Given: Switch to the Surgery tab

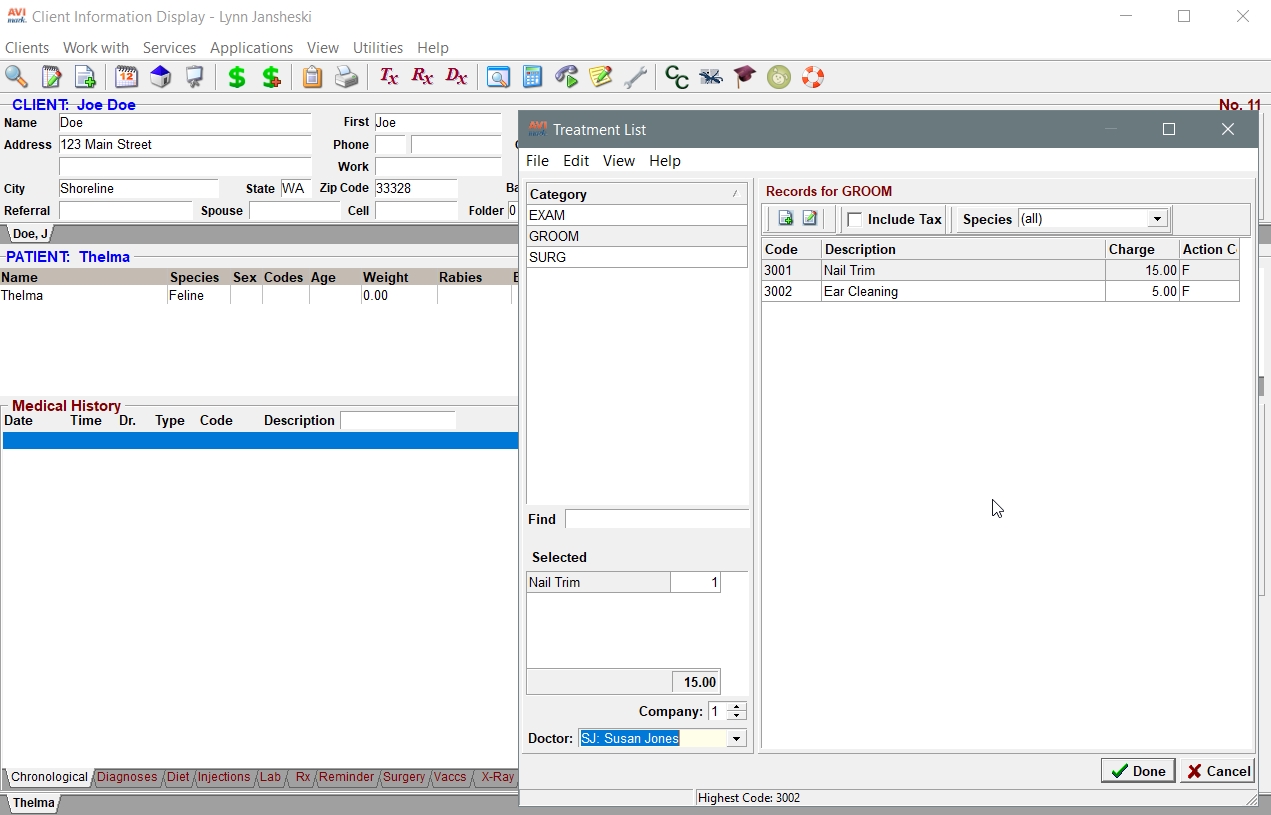Looking at the screenshot, I should pyautogui.click(x=404, y=777).
